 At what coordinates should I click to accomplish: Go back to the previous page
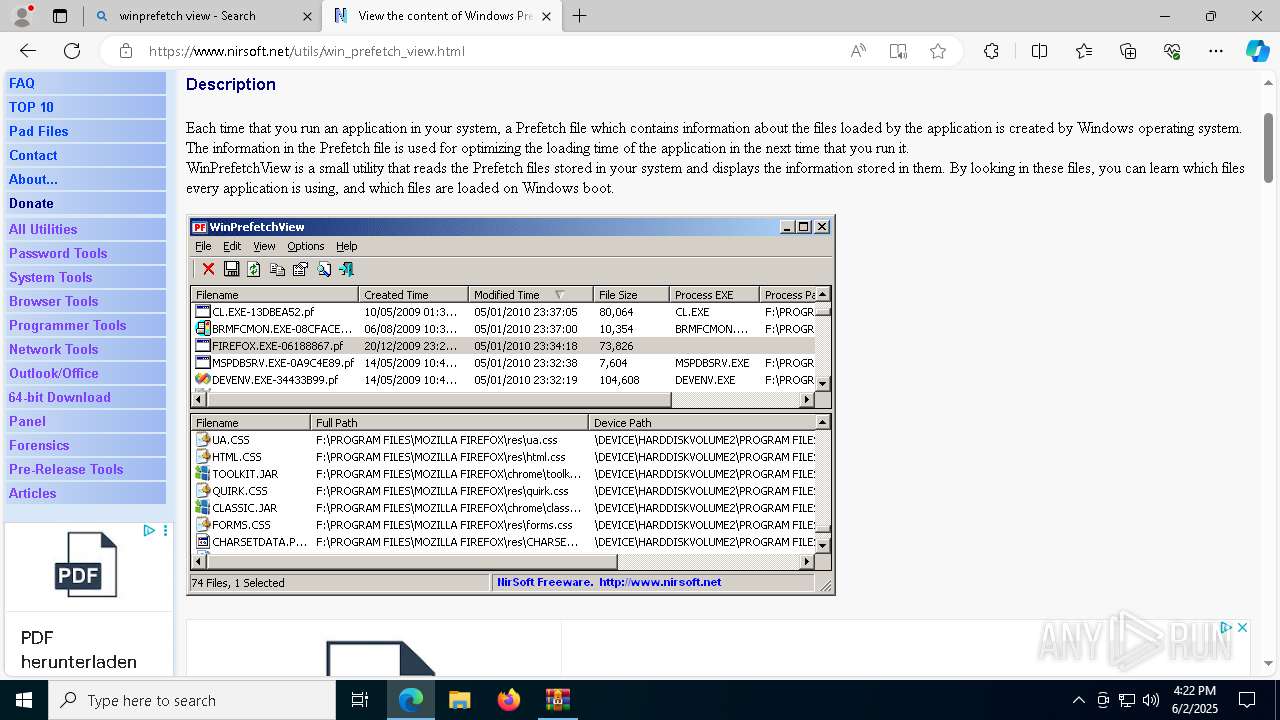[28, 51]
